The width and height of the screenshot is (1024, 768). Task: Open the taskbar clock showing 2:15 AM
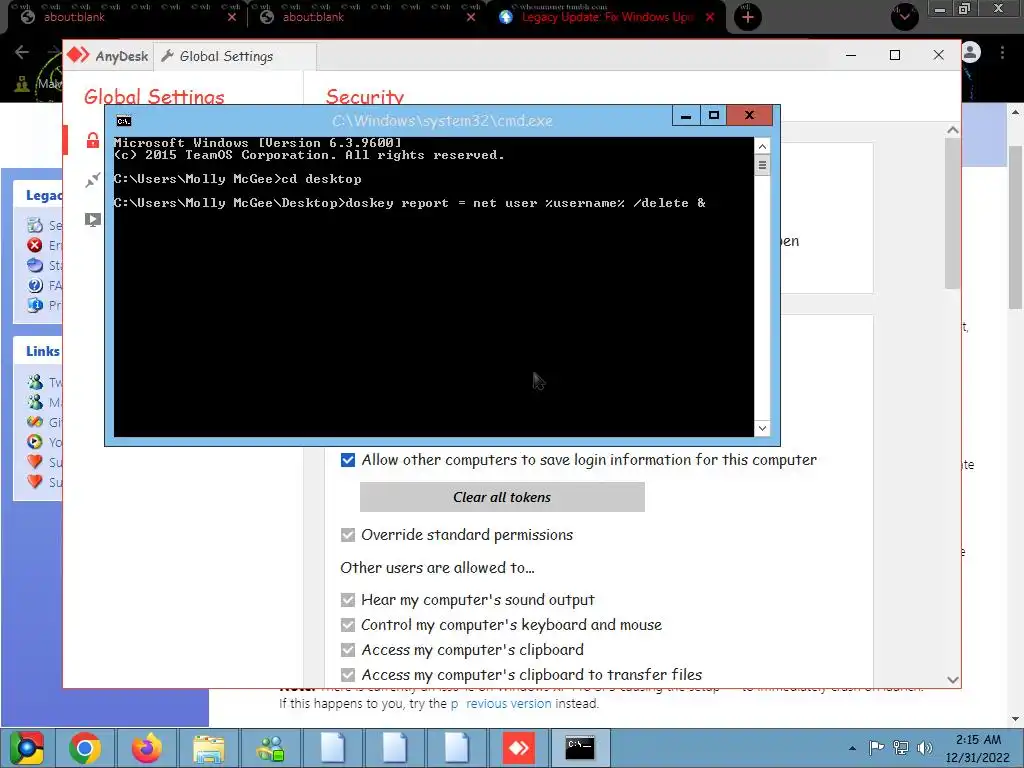tap(978, 748)
